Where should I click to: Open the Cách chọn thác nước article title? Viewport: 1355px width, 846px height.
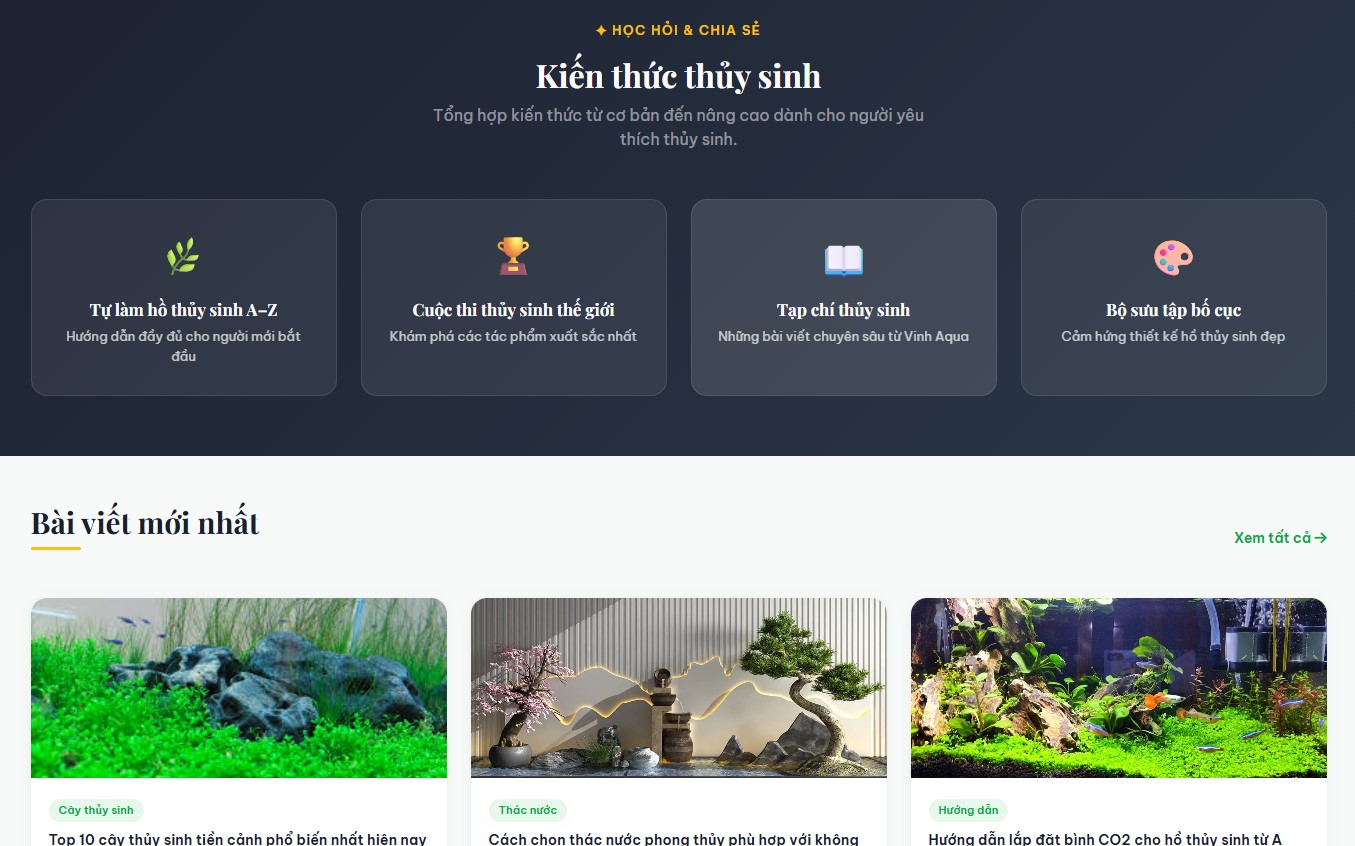(674, 839)
